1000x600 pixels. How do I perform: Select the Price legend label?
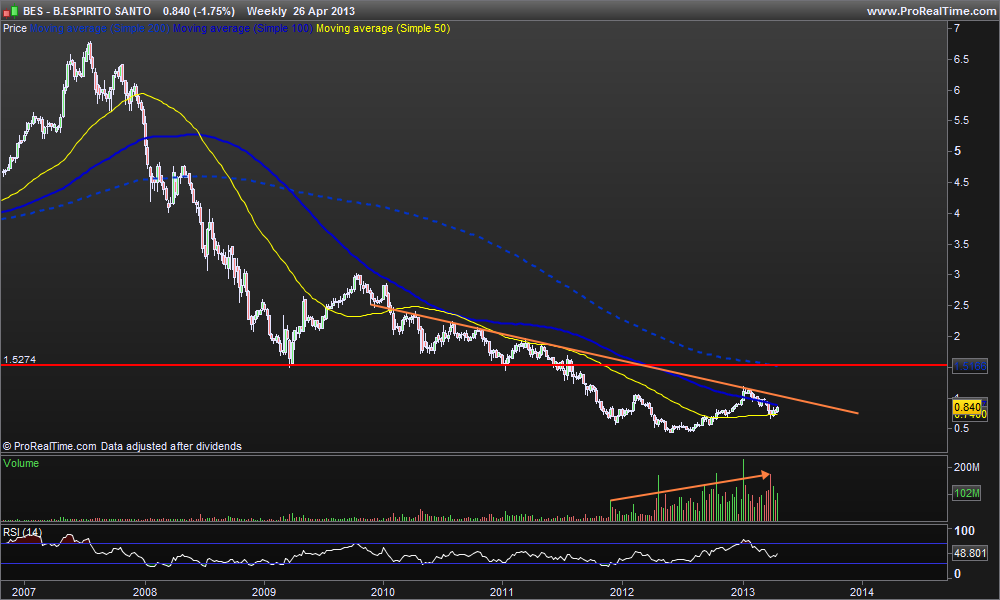coord(15,29)
